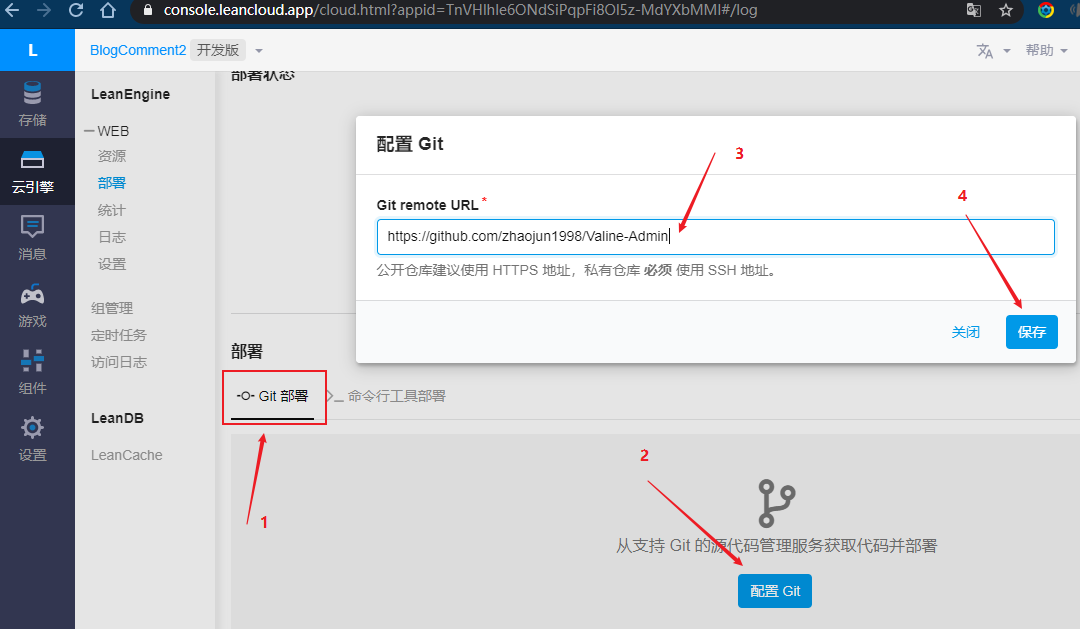
Task: Click the LeanCloud L logo
Action: [x=32, y=50]
